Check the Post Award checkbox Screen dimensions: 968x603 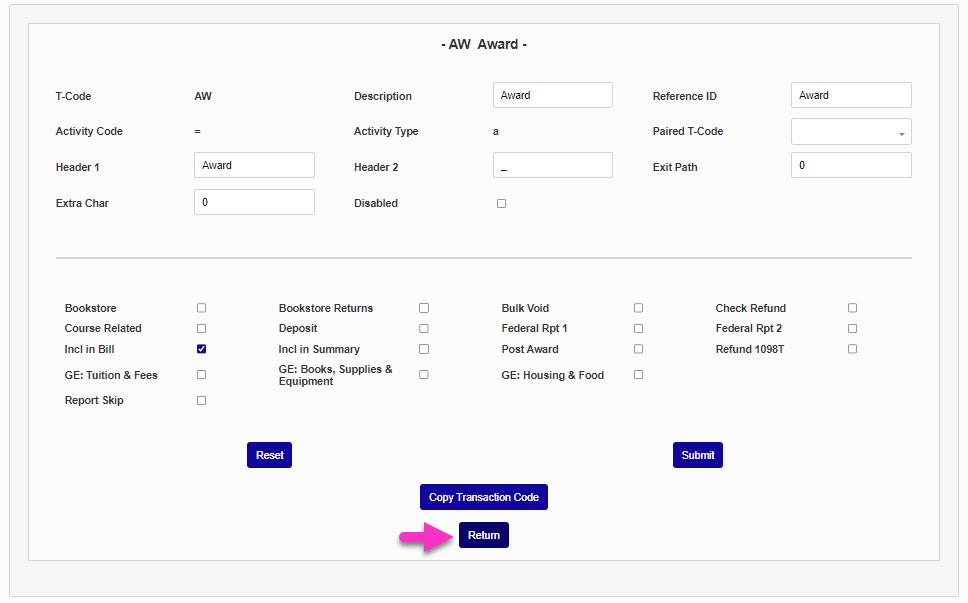pos(639,349)
